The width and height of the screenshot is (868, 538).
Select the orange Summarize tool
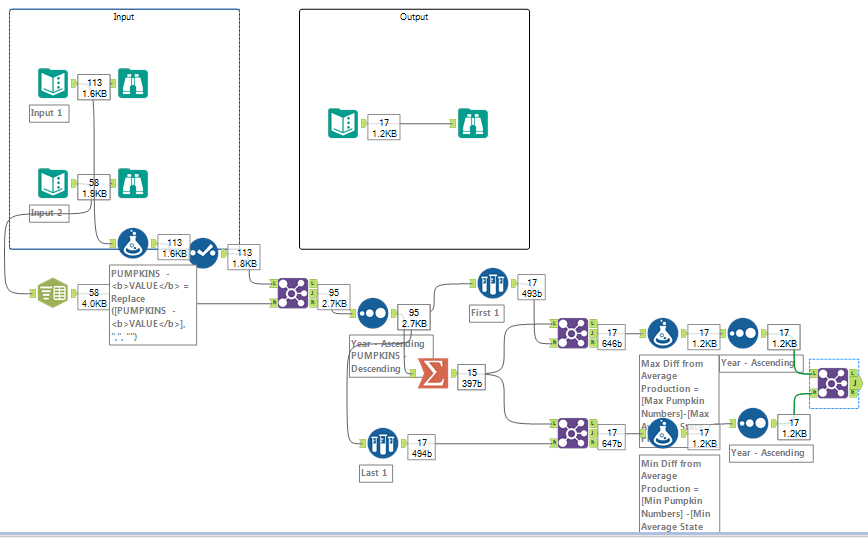433,373
